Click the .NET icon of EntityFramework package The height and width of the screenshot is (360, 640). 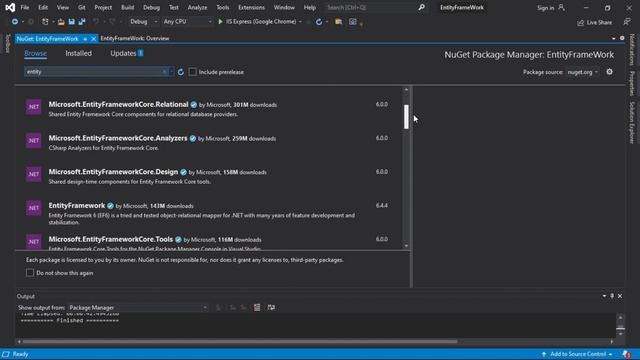point(33,208)
